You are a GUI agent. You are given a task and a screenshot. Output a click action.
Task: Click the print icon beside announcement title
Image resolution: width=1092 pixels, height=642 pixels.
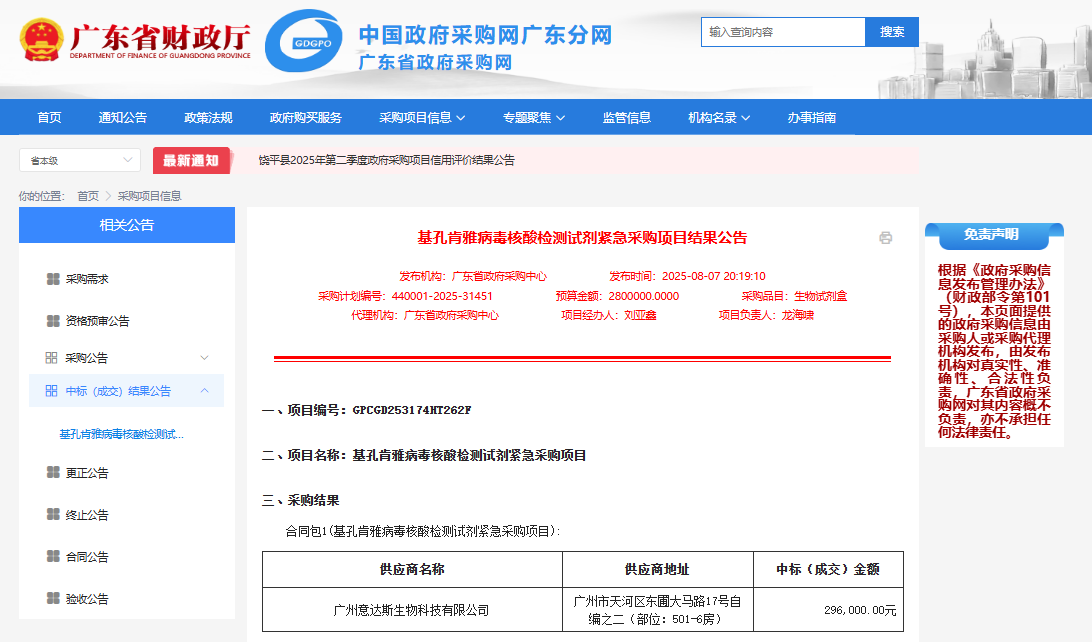(885, 238)
